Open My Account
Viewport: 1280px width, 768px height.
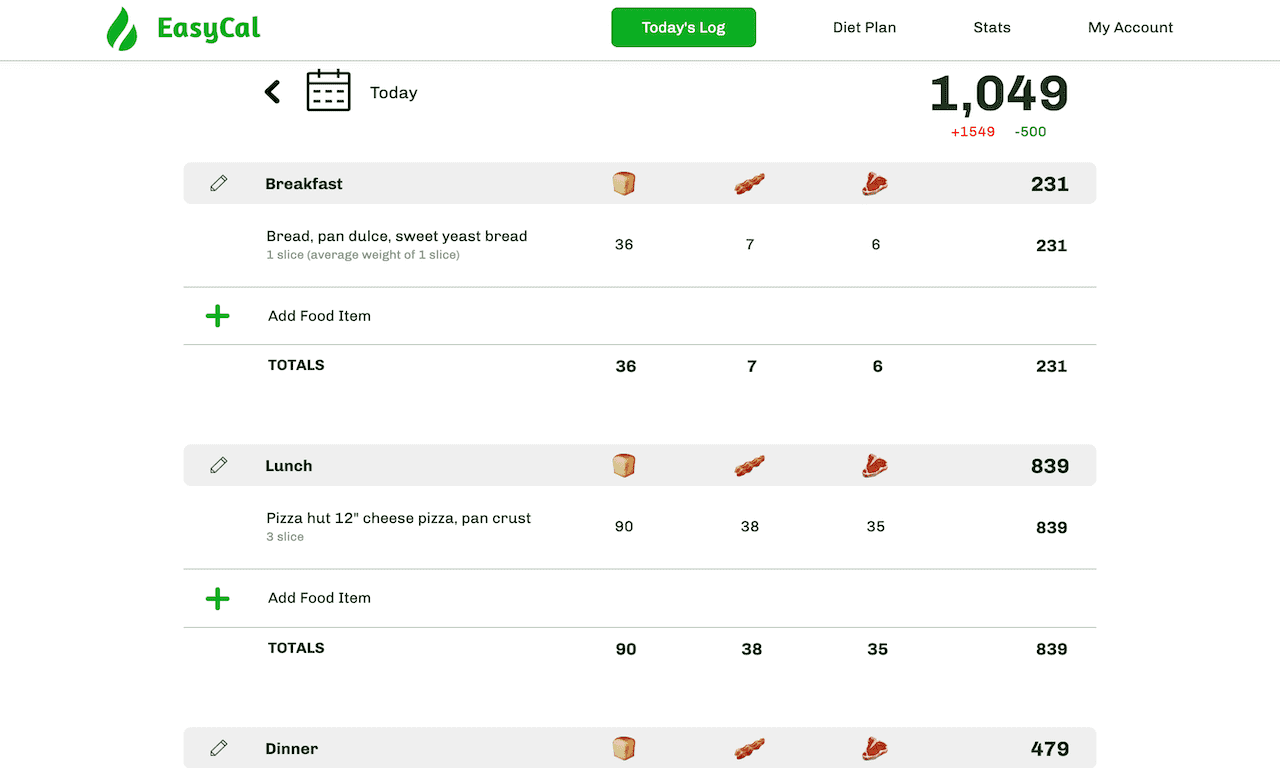[1131, 27]
